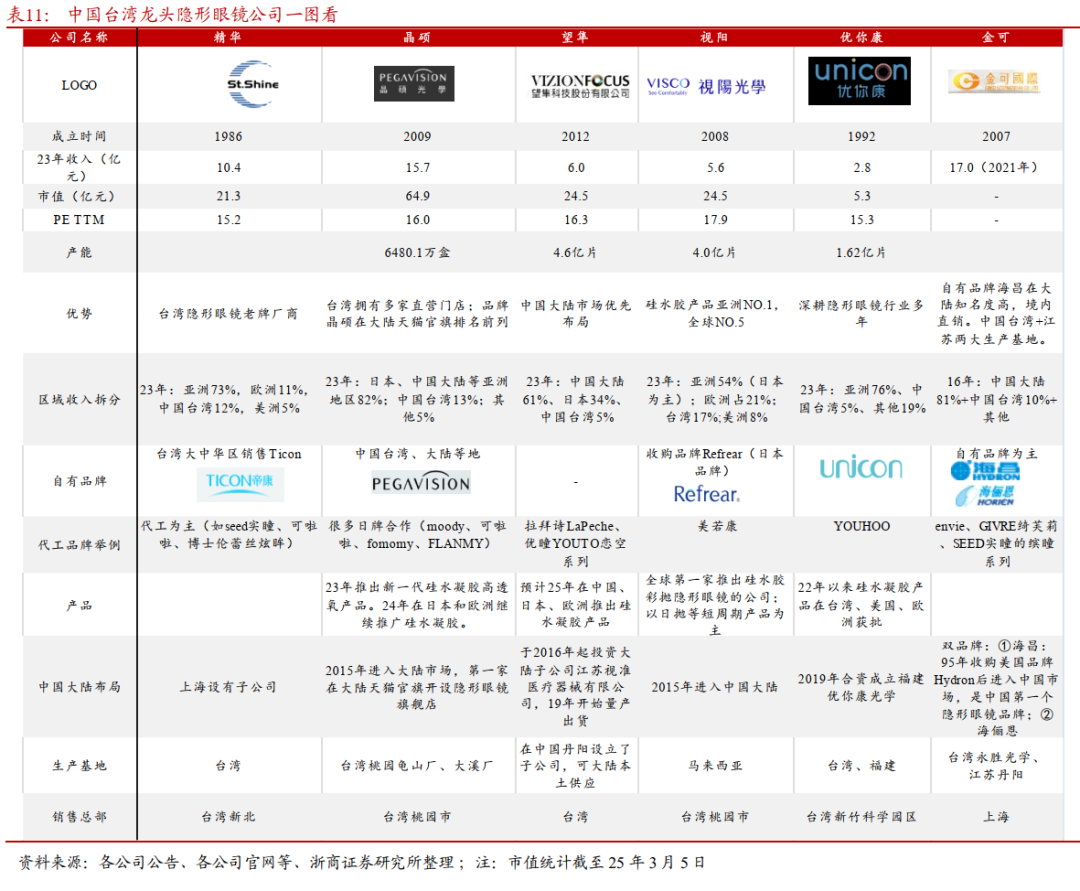Click the 台湾大中华区销售Ticon text
Image resolution: width=1080 pixels, height=891 pixels.
pos(229,454)
